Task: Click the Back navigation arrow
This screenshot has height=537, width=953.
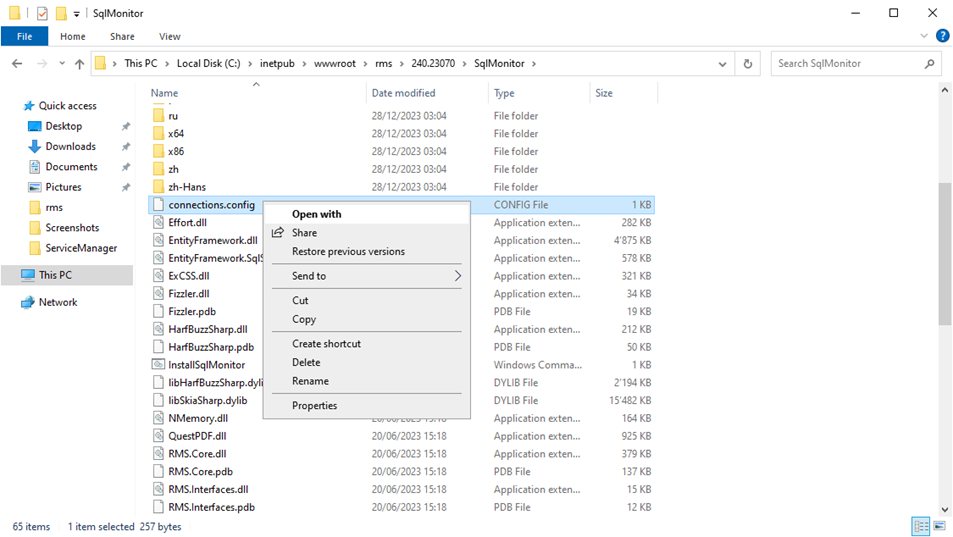Action: 17,64
